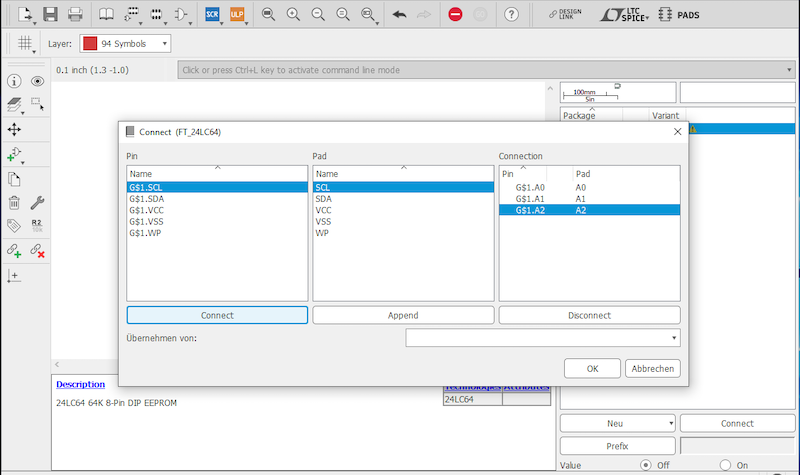Open the PADS tool
Viewport: 800px width, 475px height.
coord(679,15)
